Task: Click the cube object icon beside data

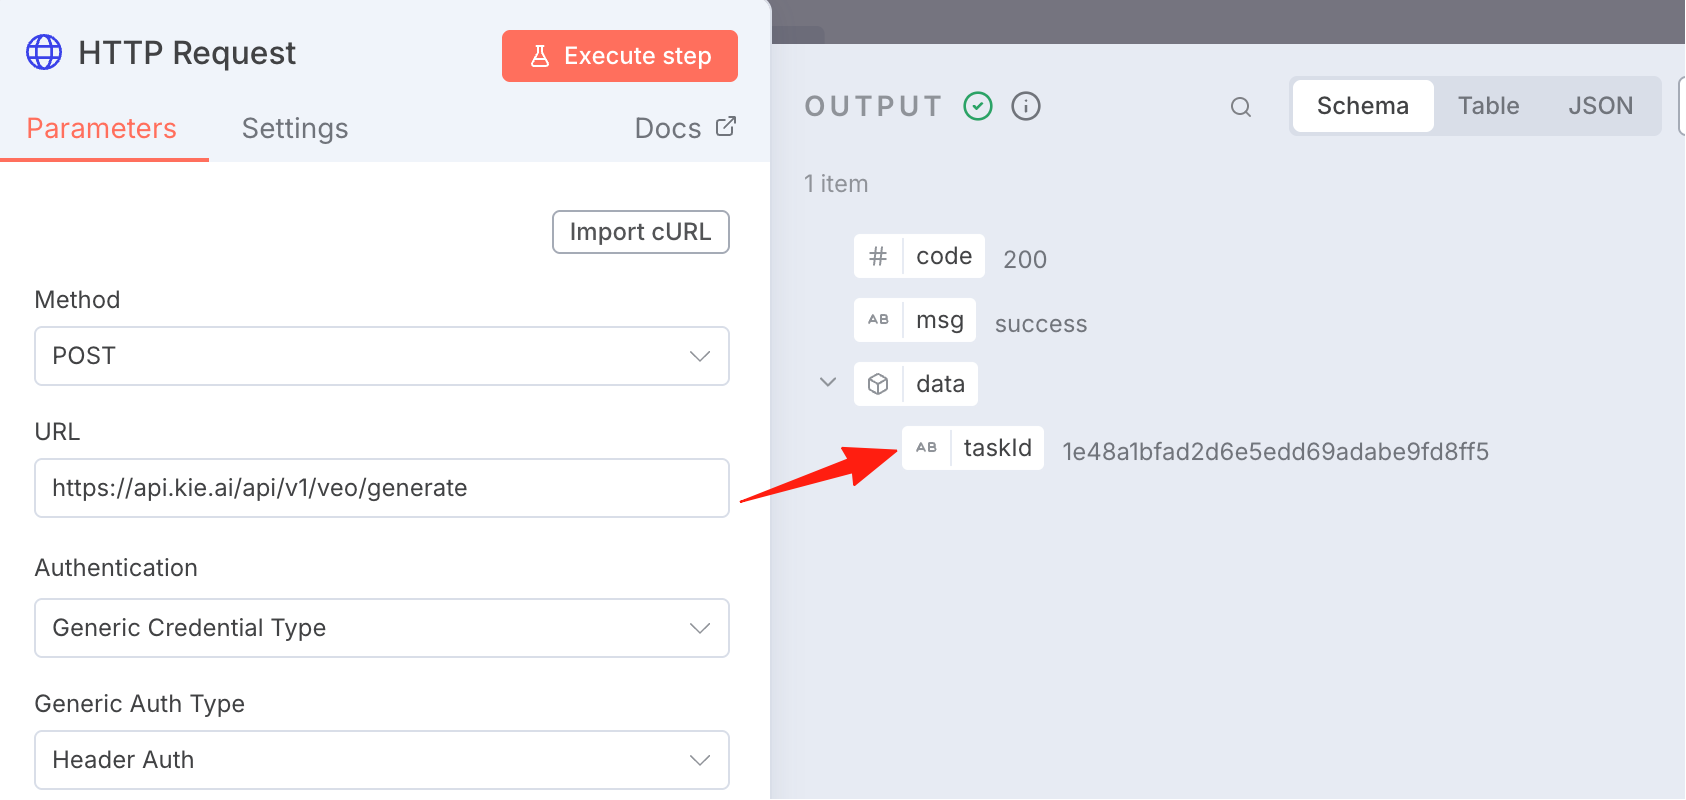Action: click(x=878, y=384)
